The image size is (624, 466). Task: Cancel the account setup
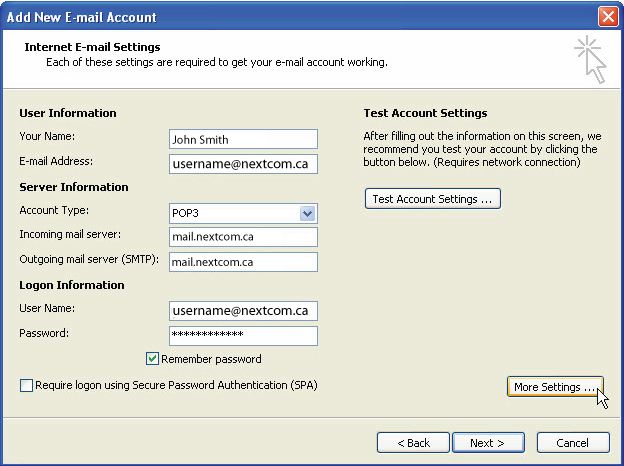pos(572,442)
